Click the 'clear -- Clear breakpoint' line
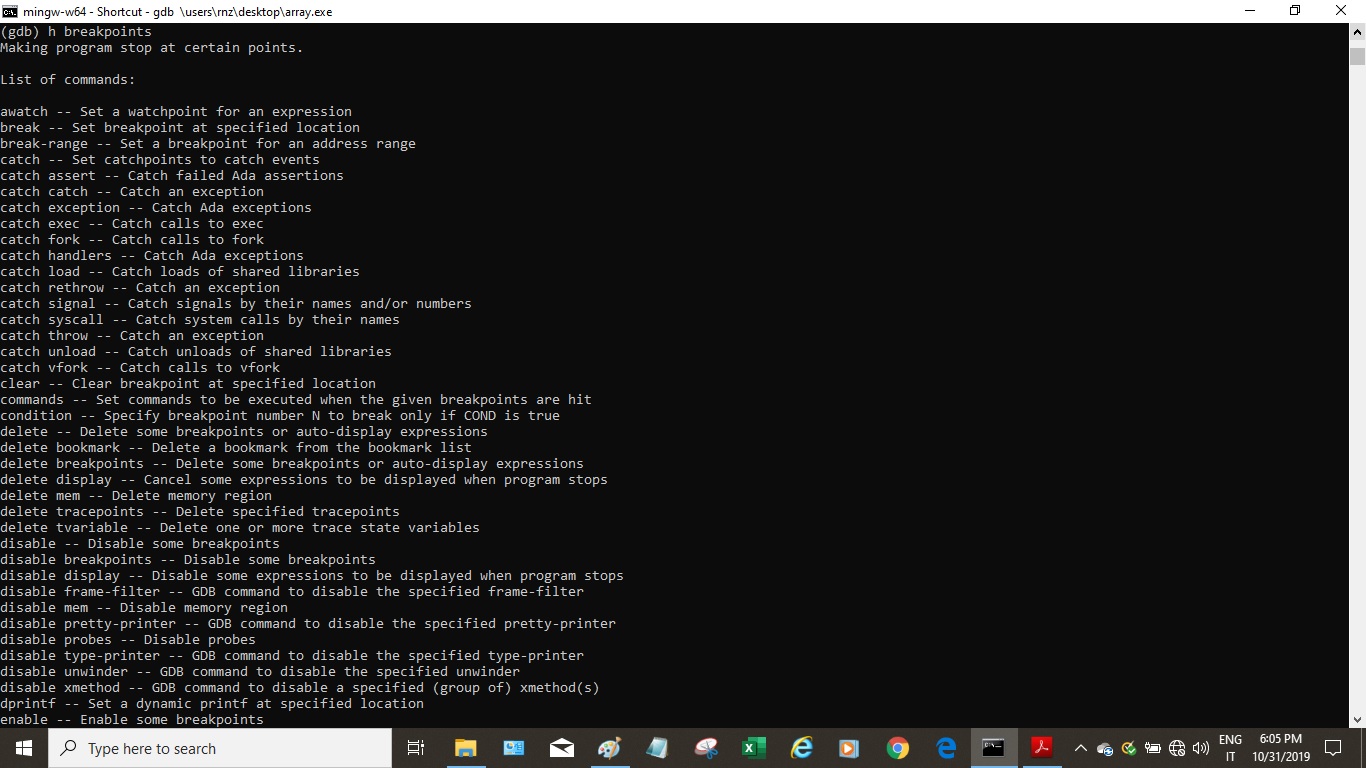The height and width of the screenshot is (768, 1366). tap(188, 384)
